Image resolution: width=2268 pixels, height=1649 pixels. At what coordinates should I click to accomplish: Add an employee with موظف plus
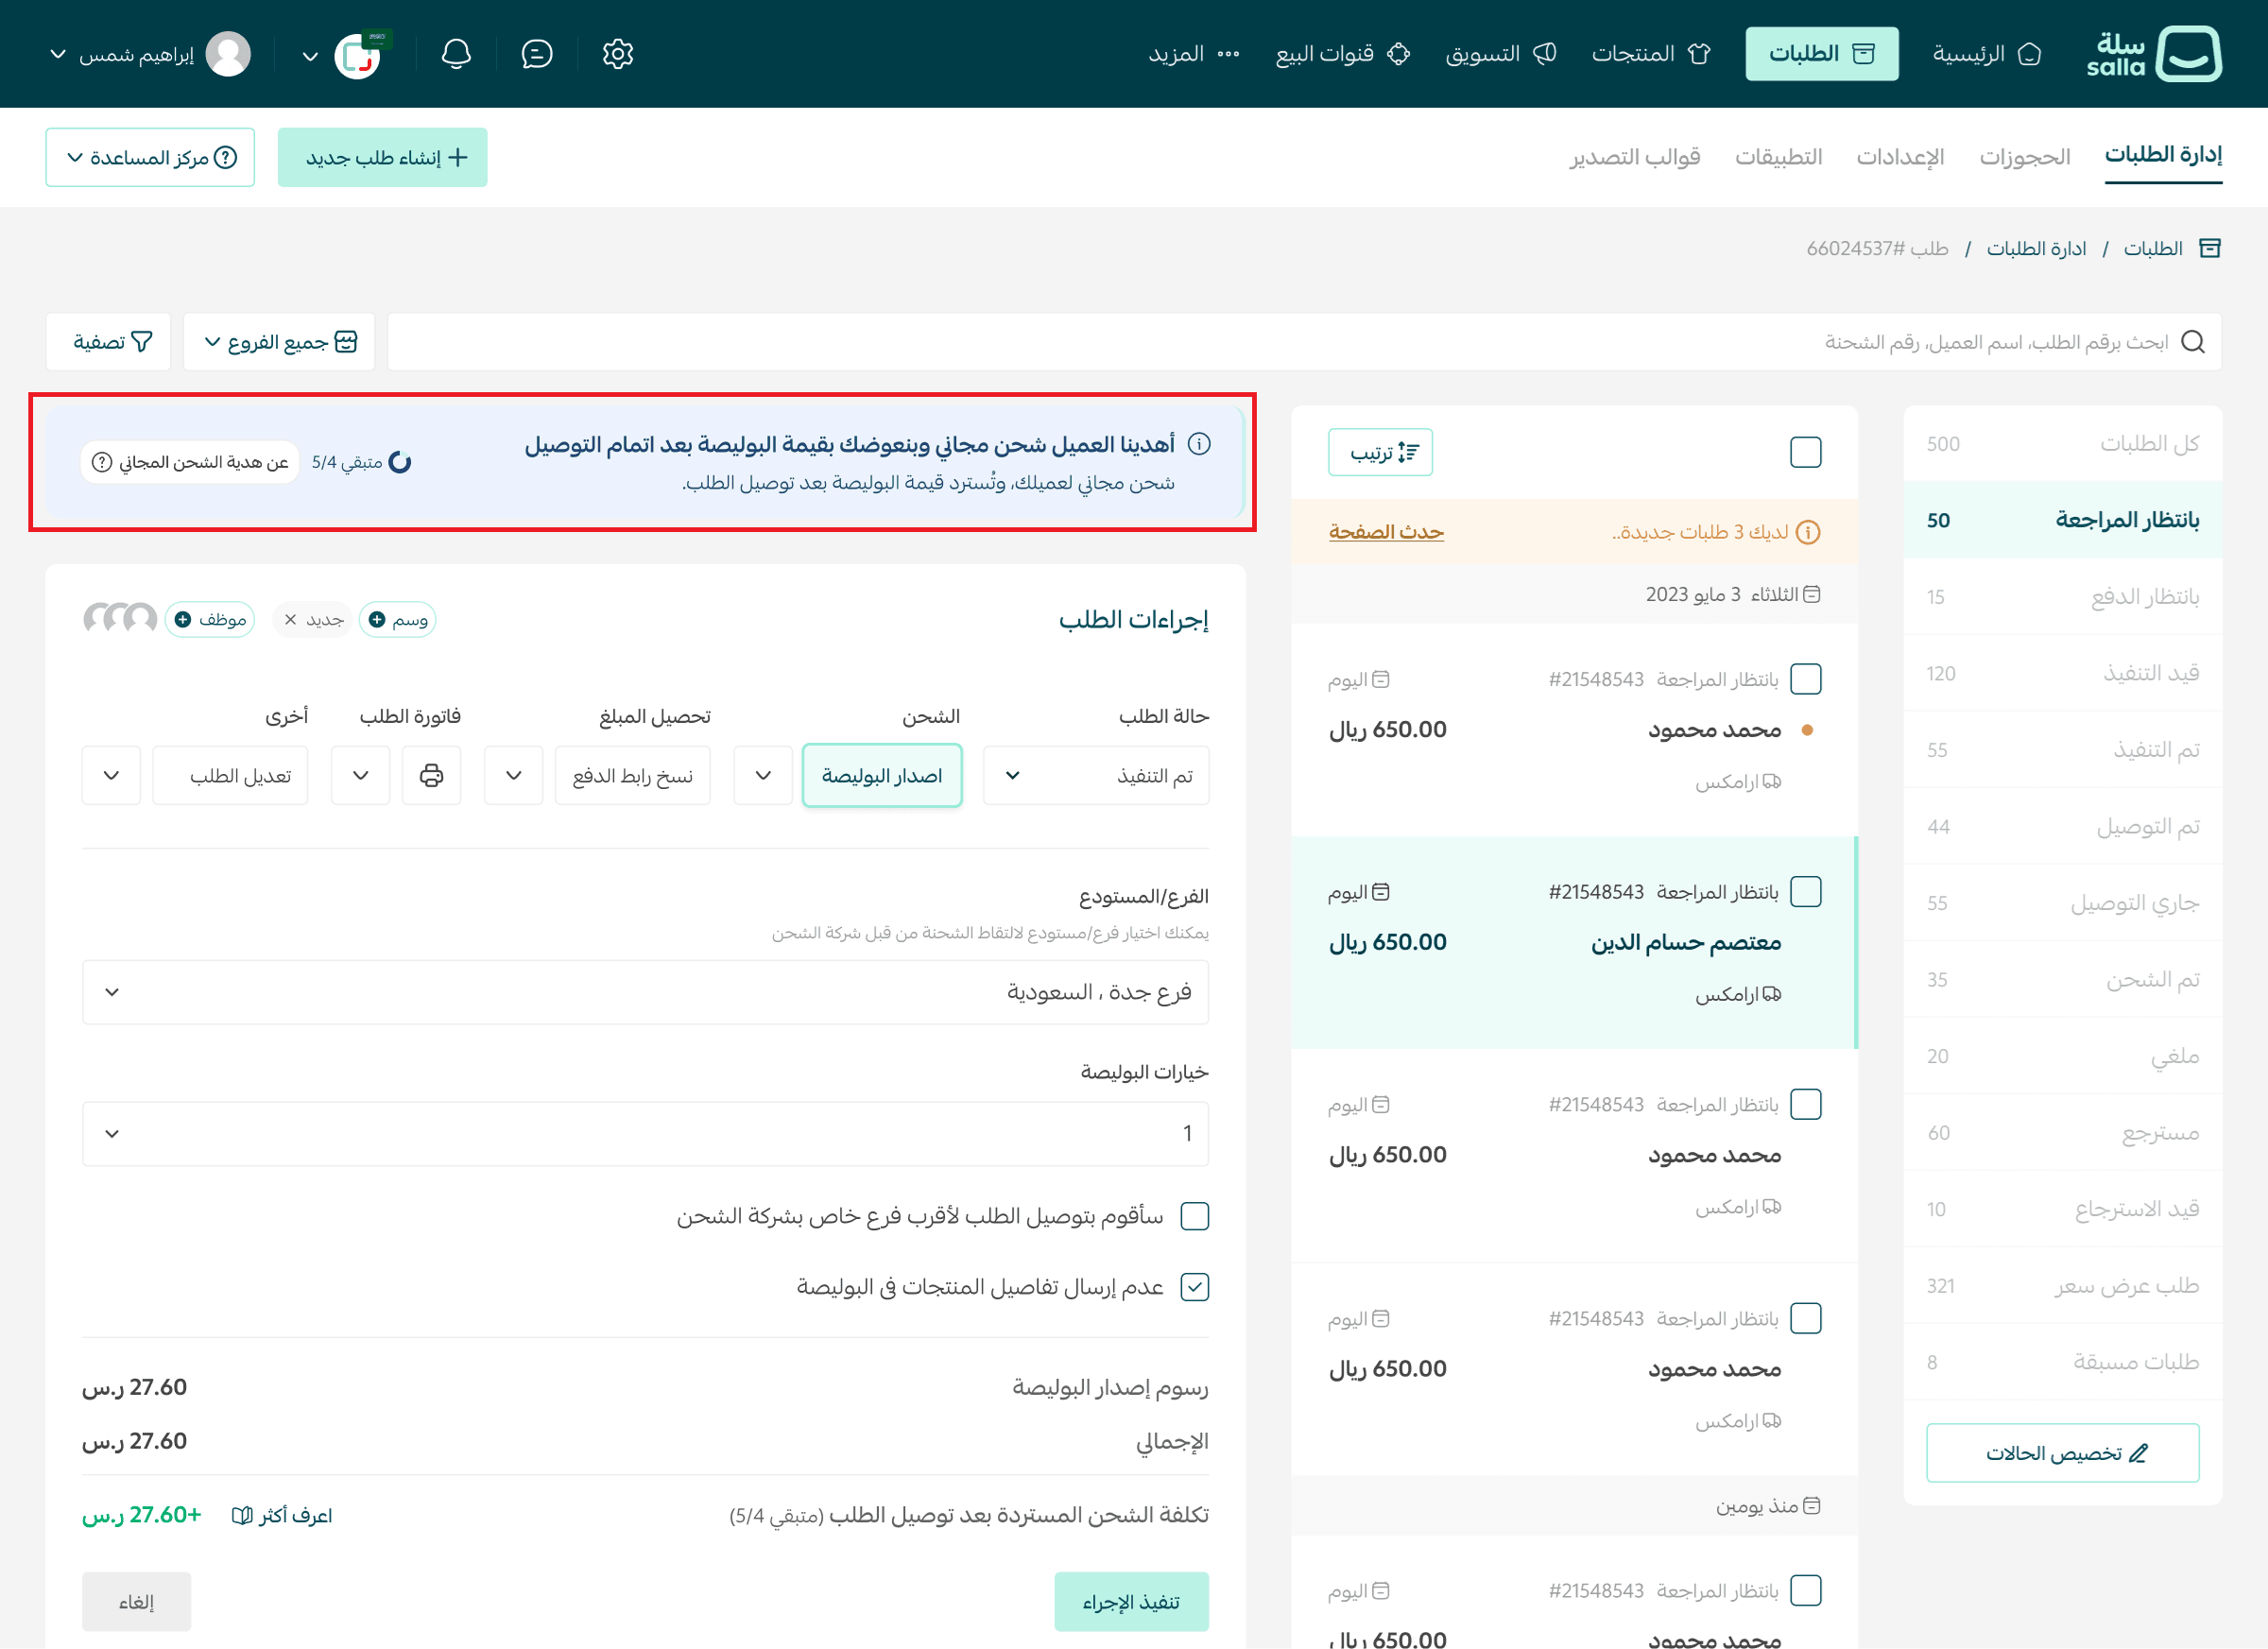tap(210, 620)
